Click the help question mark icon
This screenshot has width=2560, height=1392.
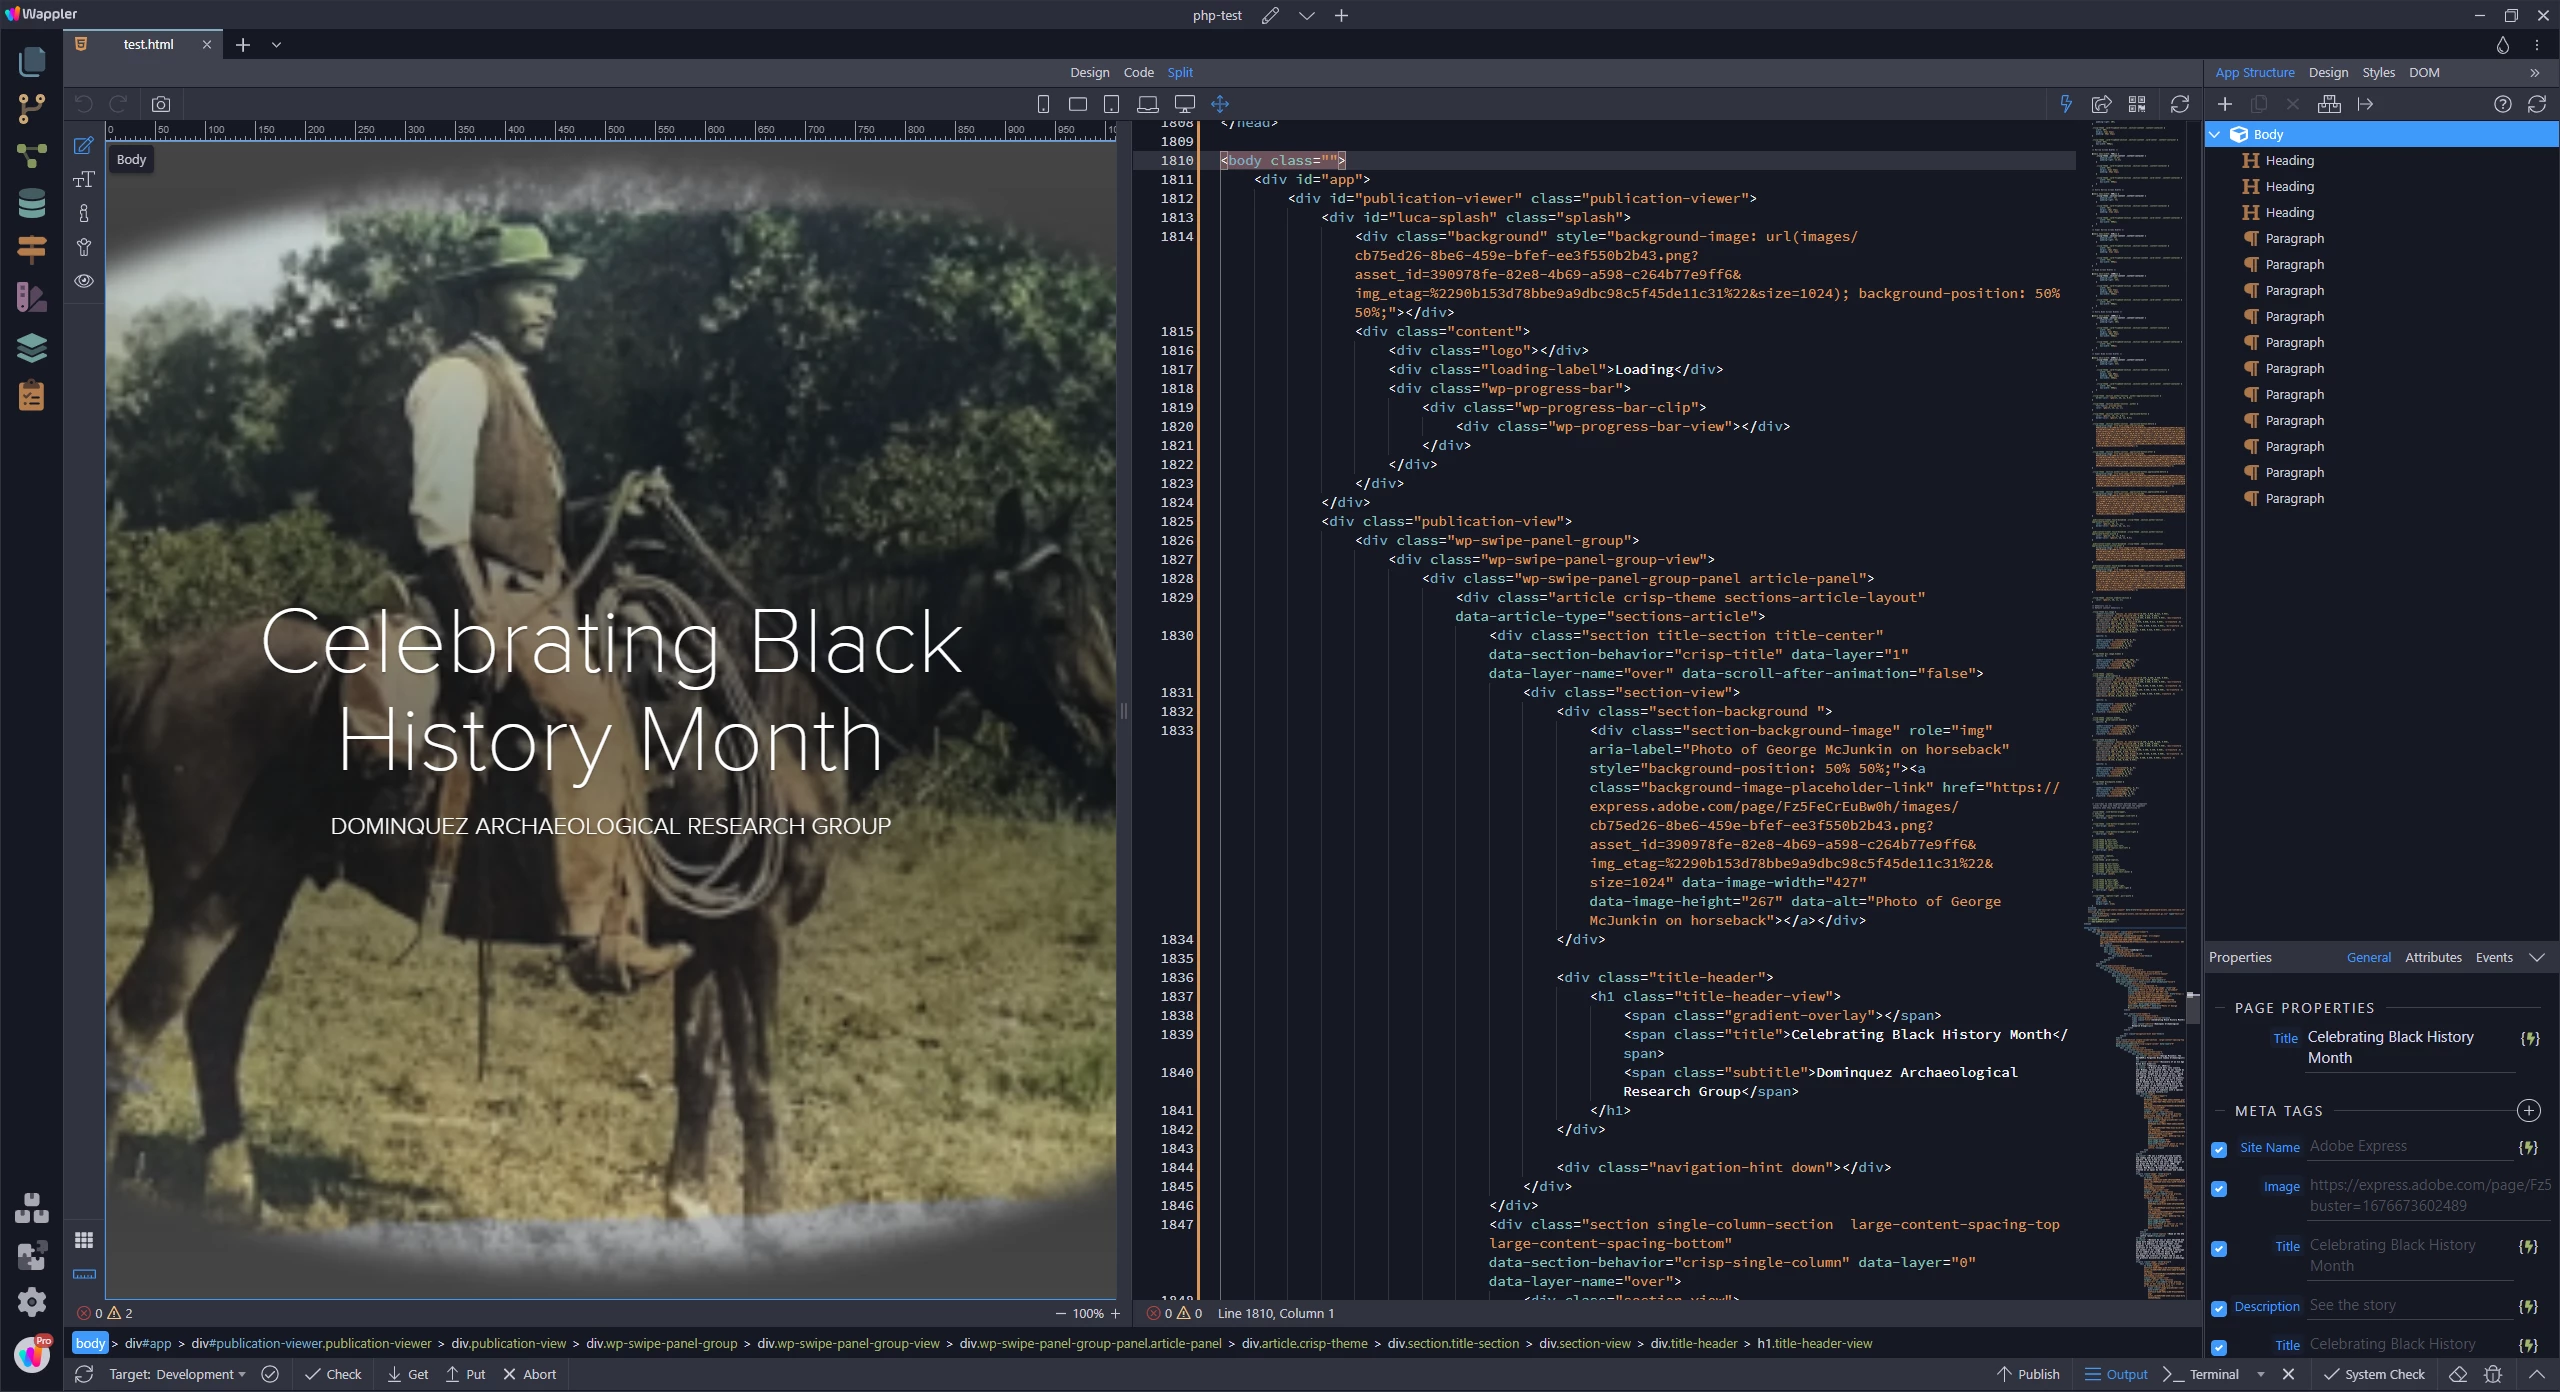pos(2502,104)
